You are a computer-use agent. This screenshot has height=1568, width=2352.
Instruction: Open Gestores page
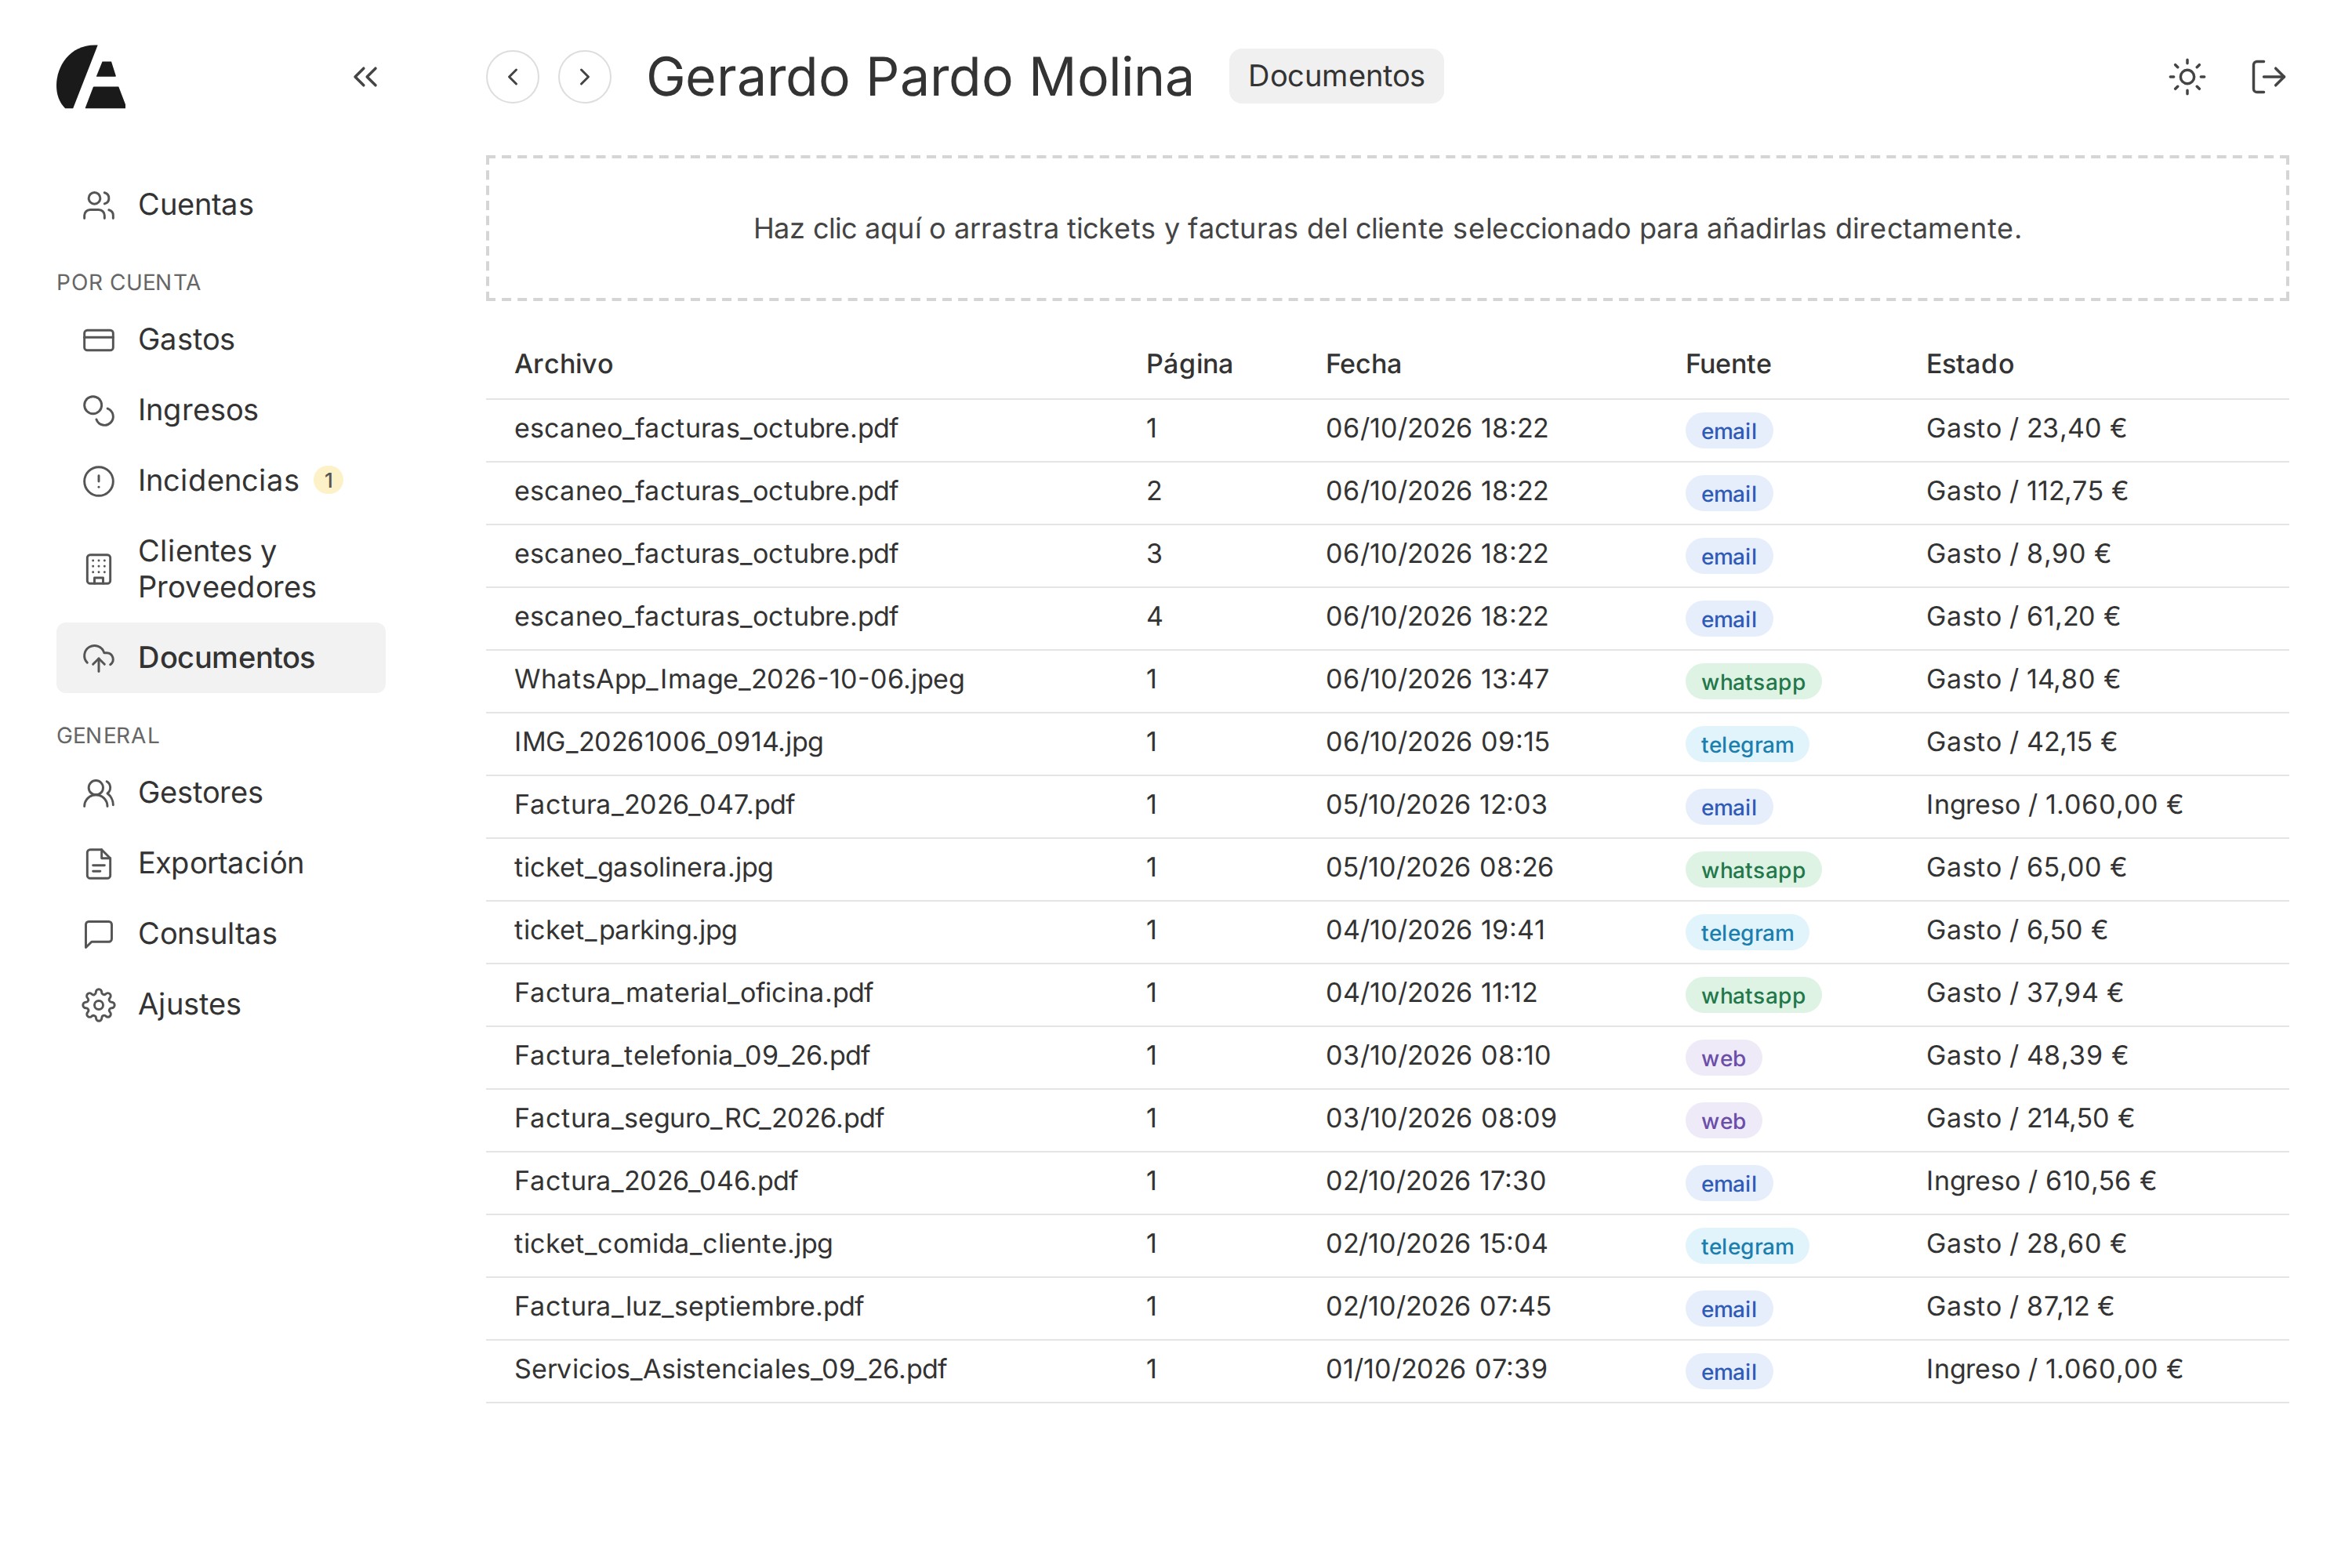[x=221, y=793]
